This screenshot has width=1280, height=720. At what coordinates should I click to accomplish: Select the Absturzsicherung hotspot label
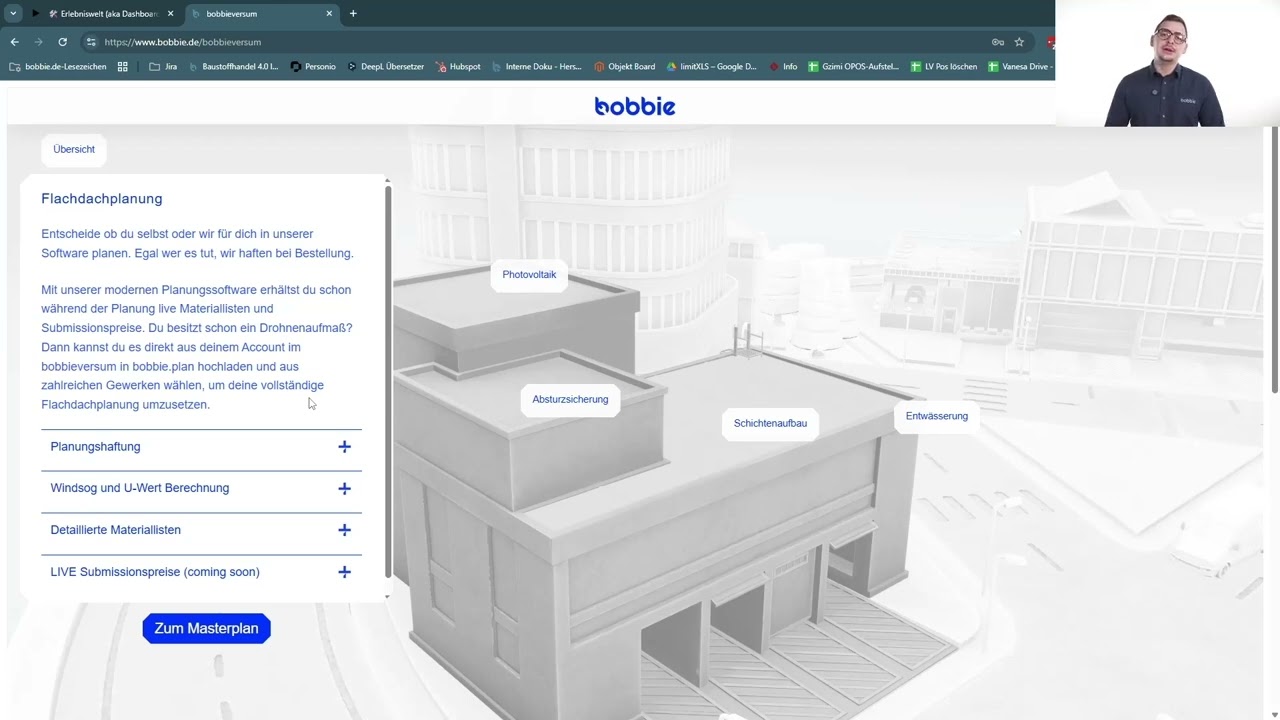(x=570, y=400)
